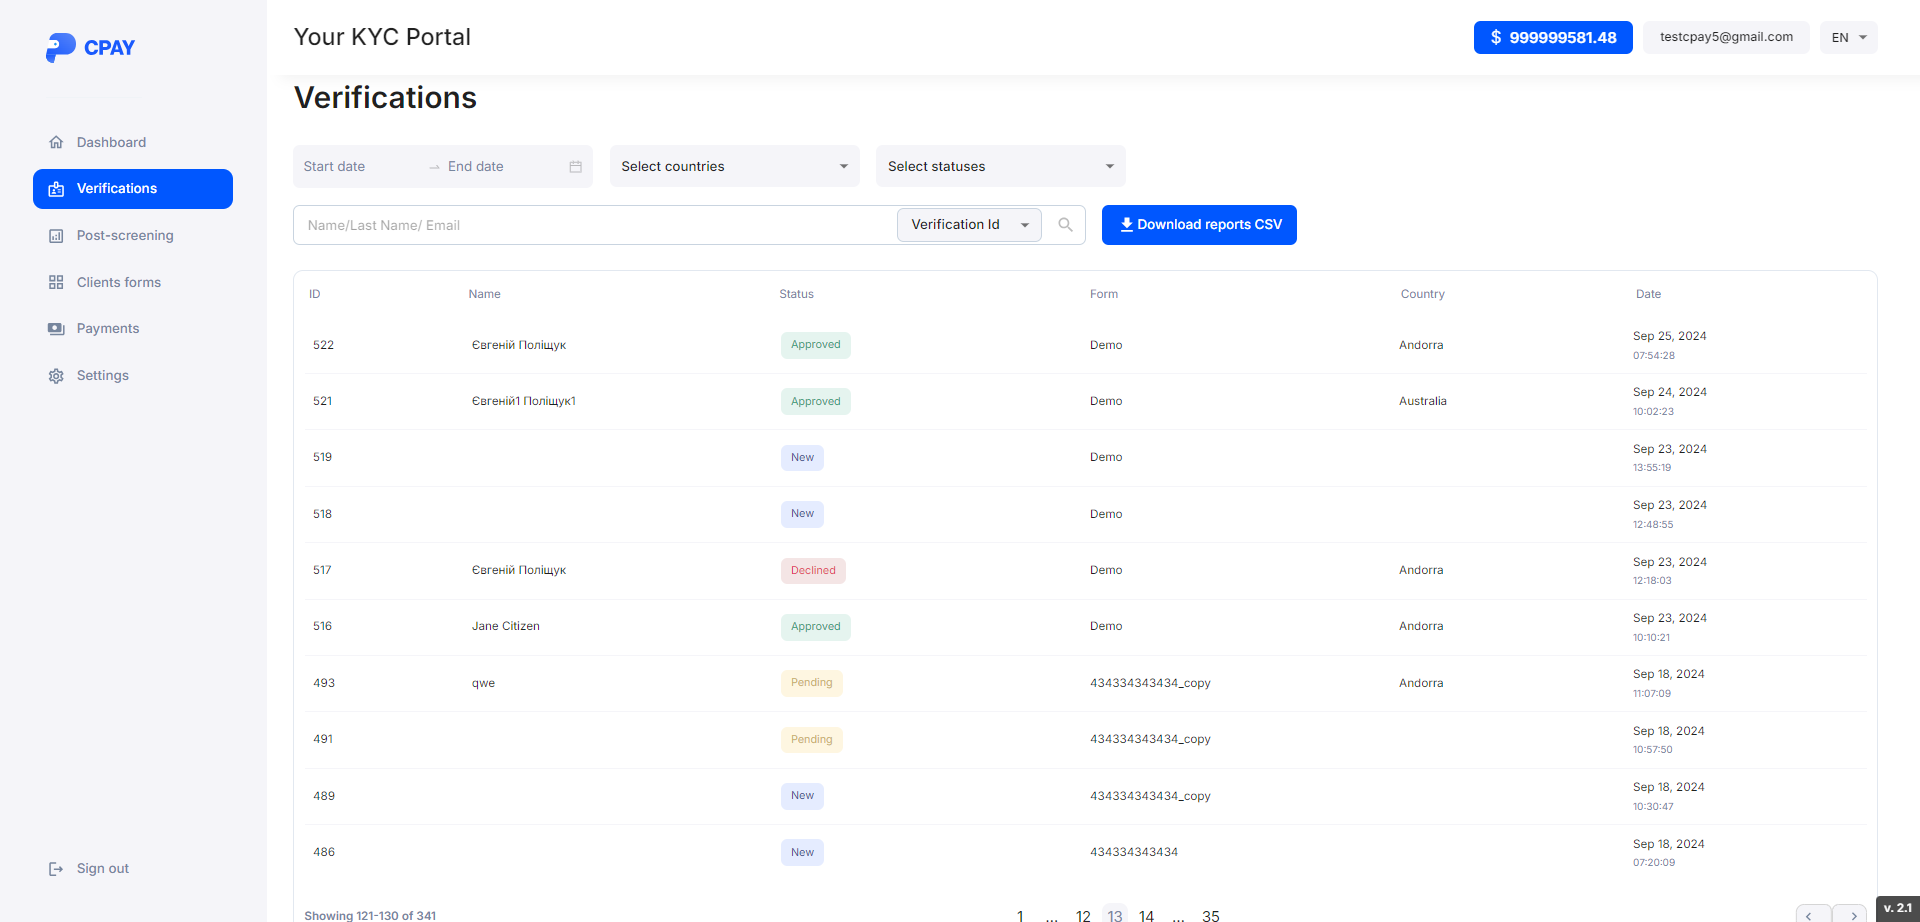Screen dimensions: 1920x922
Task: Type in the Name/Last Name/Email search field
Action: (595, 225)
